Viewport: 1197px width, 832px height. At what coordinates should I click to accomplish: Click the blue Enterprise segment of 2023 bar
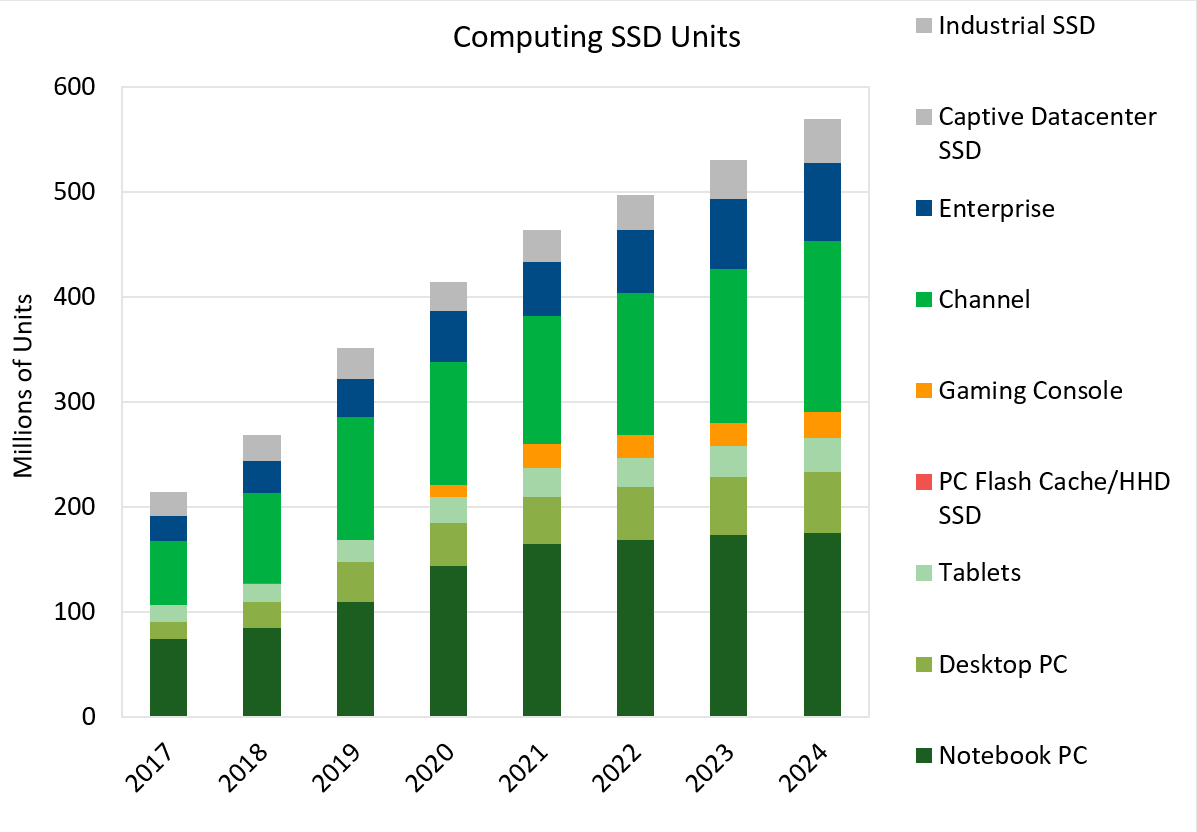coord(728,234)
